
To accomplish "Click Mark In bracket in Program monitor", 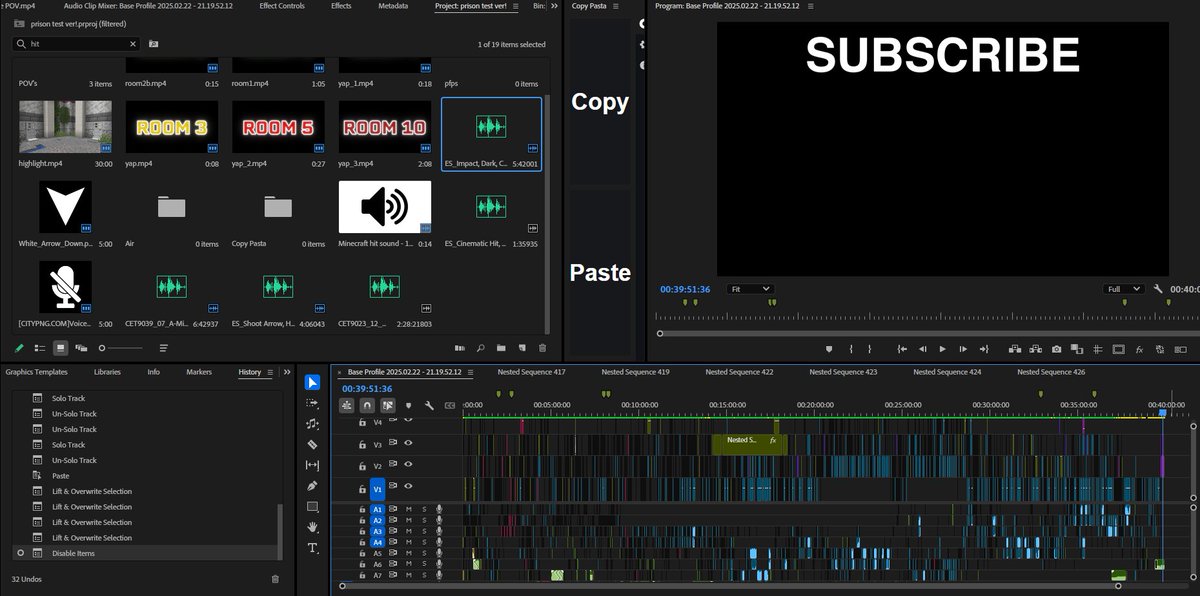I will [x=850, y=349].
